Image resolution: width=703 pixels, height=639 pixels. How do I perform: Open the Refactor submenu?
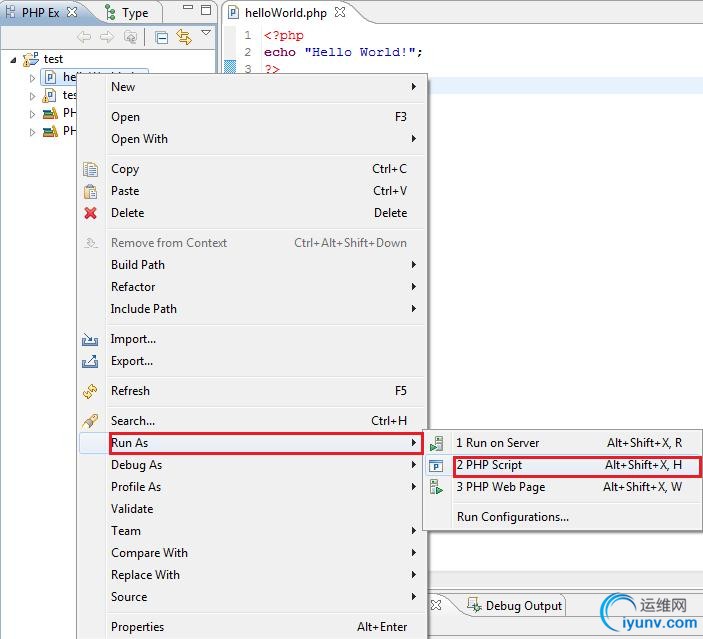pos(265,287)
